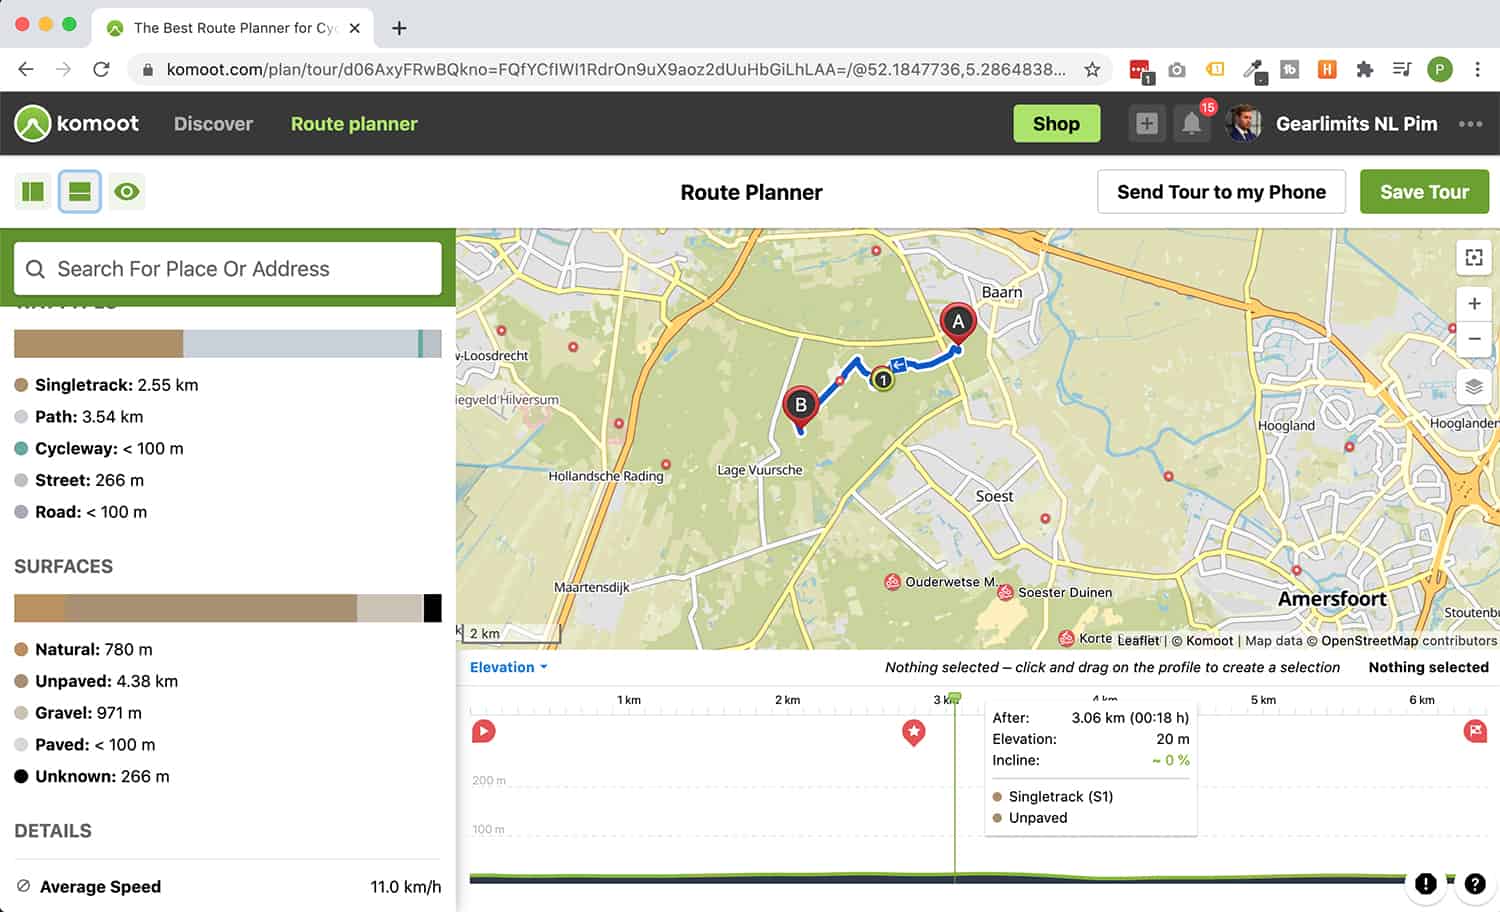Close the Best Route Planner tab
The width and height of the screenshot is (1500, 912).
point(355,28)
